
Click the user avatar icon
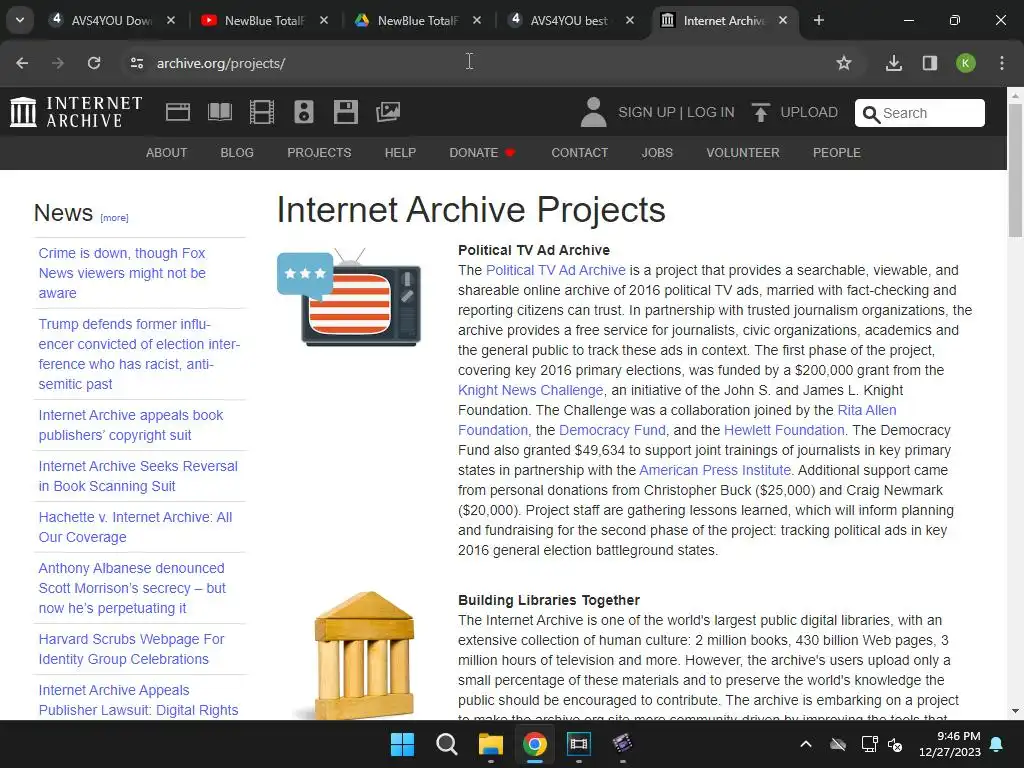point(594,112)
